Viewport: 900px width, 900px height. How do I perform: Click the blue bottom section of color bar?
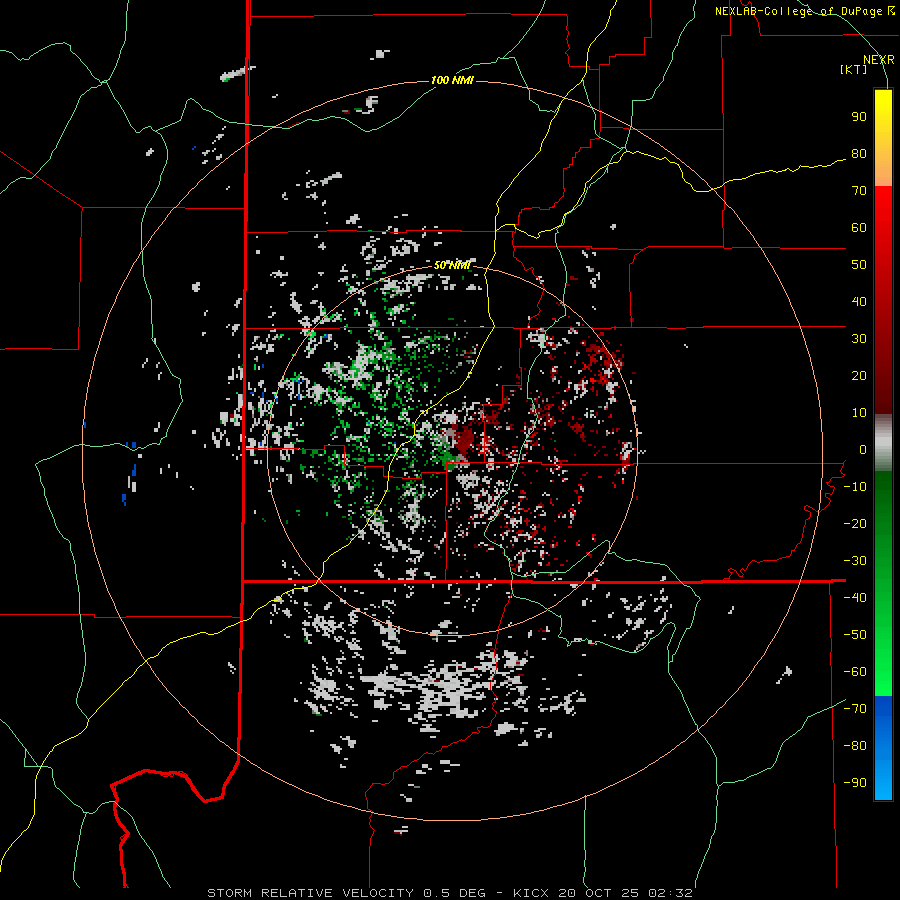[883, 748]
